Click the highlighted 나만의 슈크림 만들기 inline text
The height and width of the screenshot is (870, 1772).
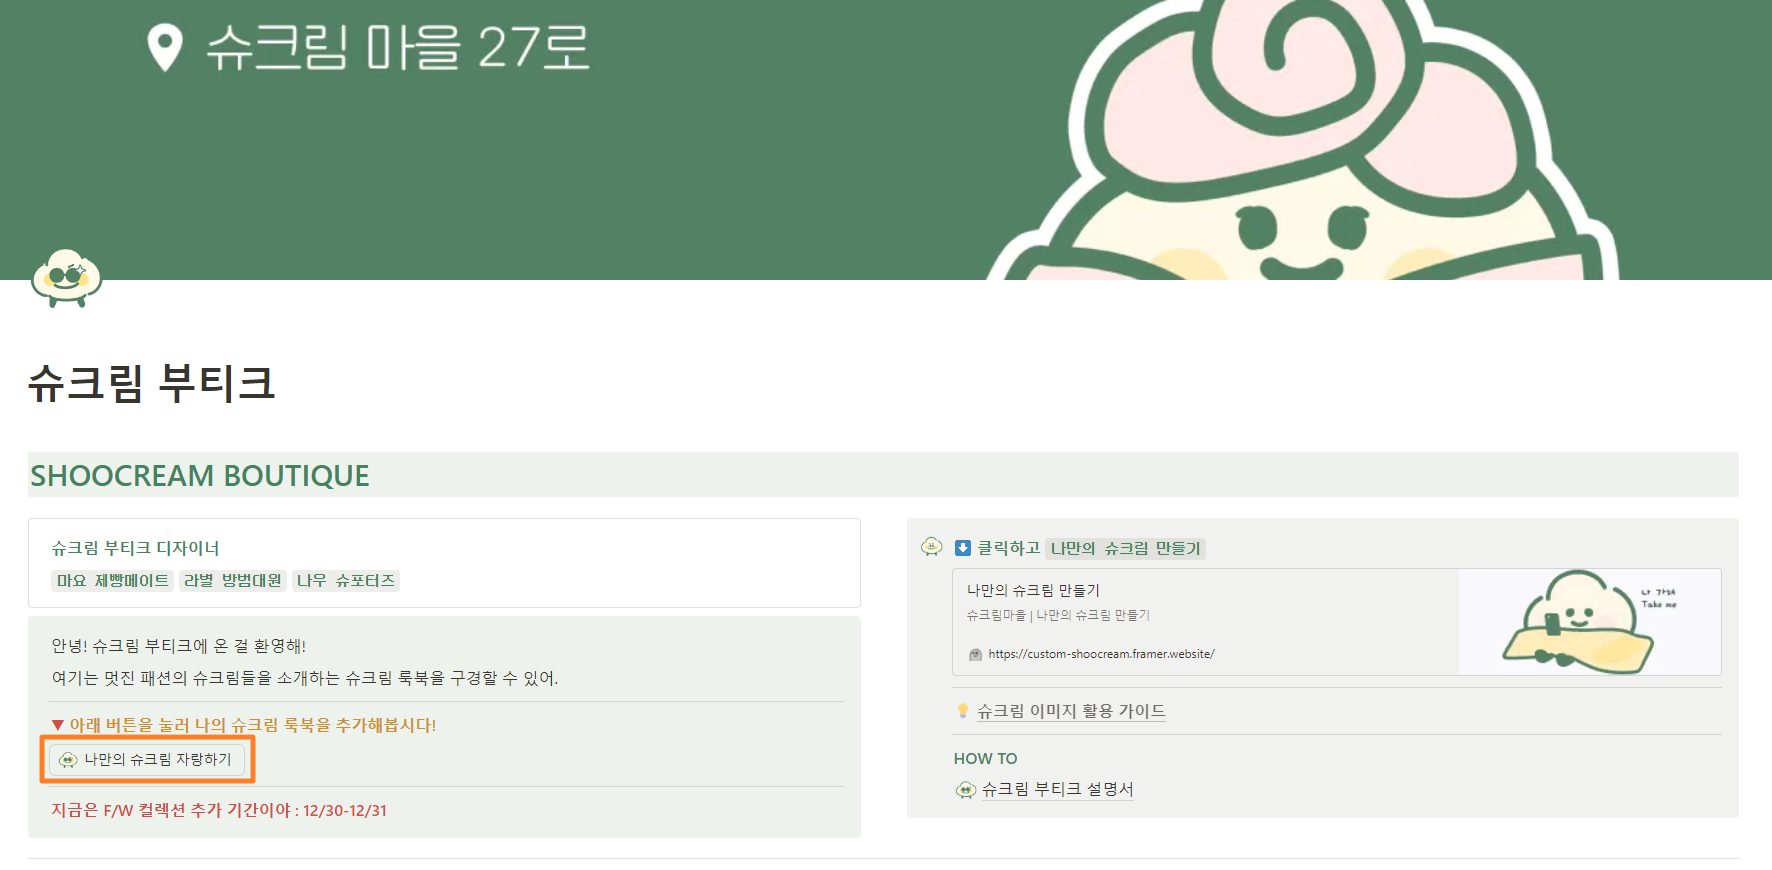tap(1125, 548)
